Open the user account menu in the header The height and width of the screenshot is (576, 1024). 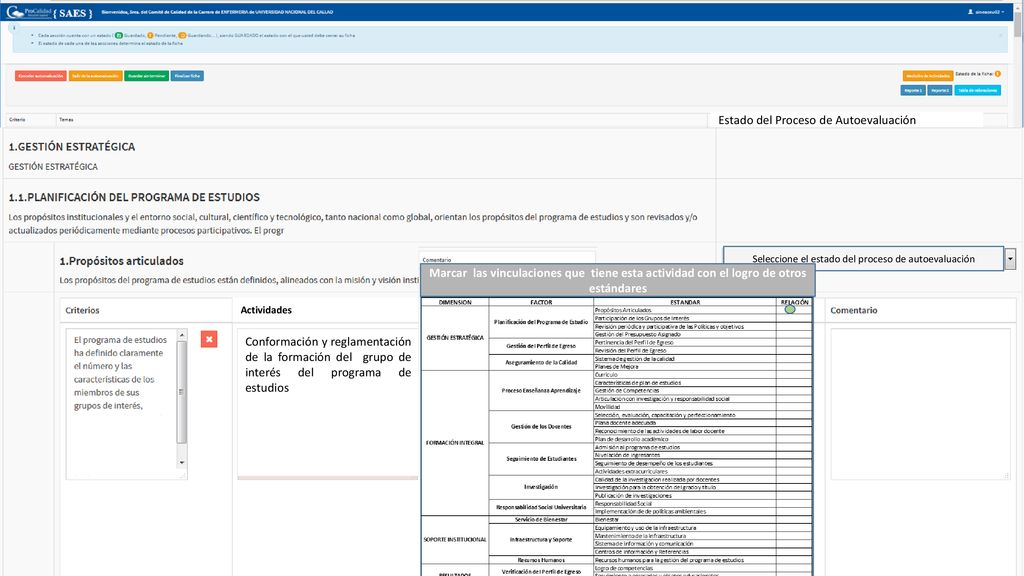point(986,12)
